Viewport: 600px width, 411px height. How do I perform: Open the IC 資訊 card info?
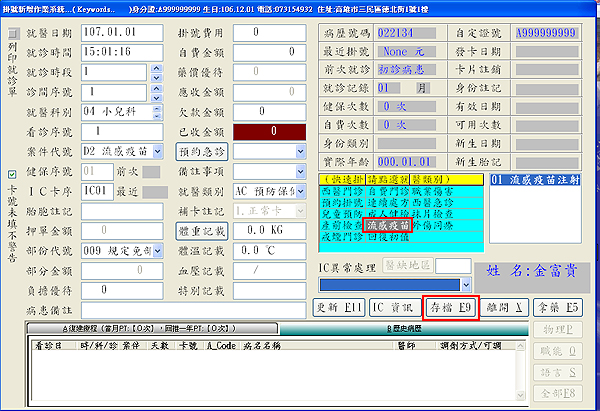393,305
